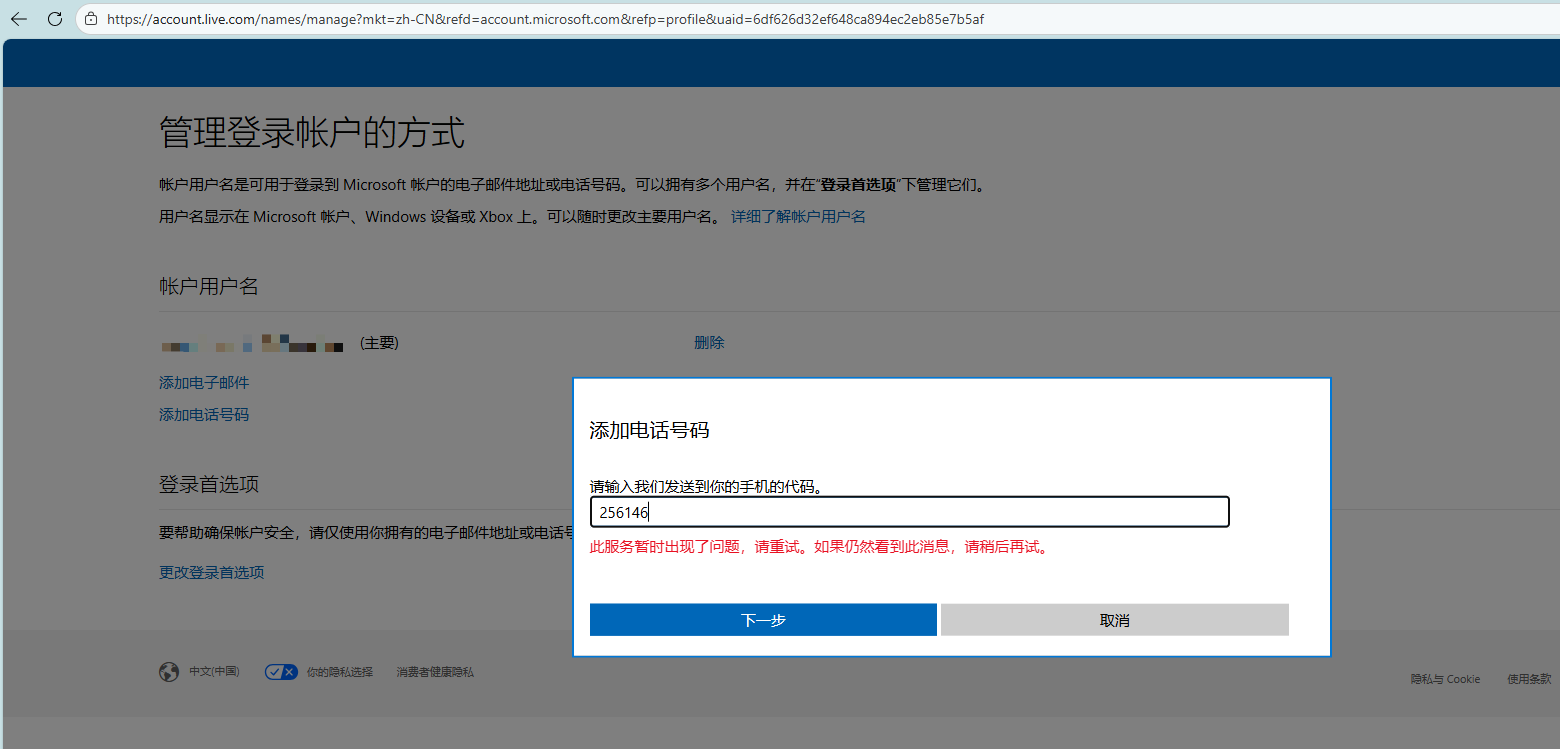Click the privacy choices check-and-cross icon
Image resolution: width=1560 pixels, height=749 pixels.
281,672
